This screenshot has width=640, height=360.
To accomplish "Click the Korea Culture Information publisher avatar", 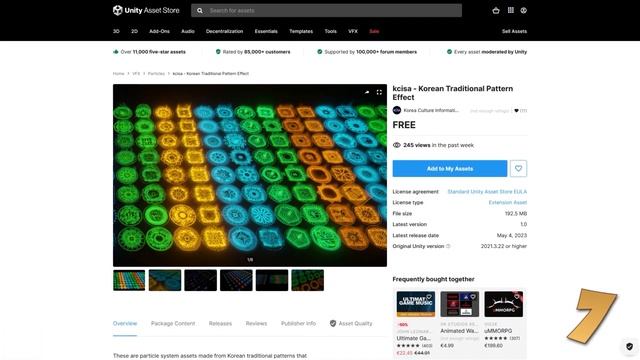I will click(x=397, y=110).
